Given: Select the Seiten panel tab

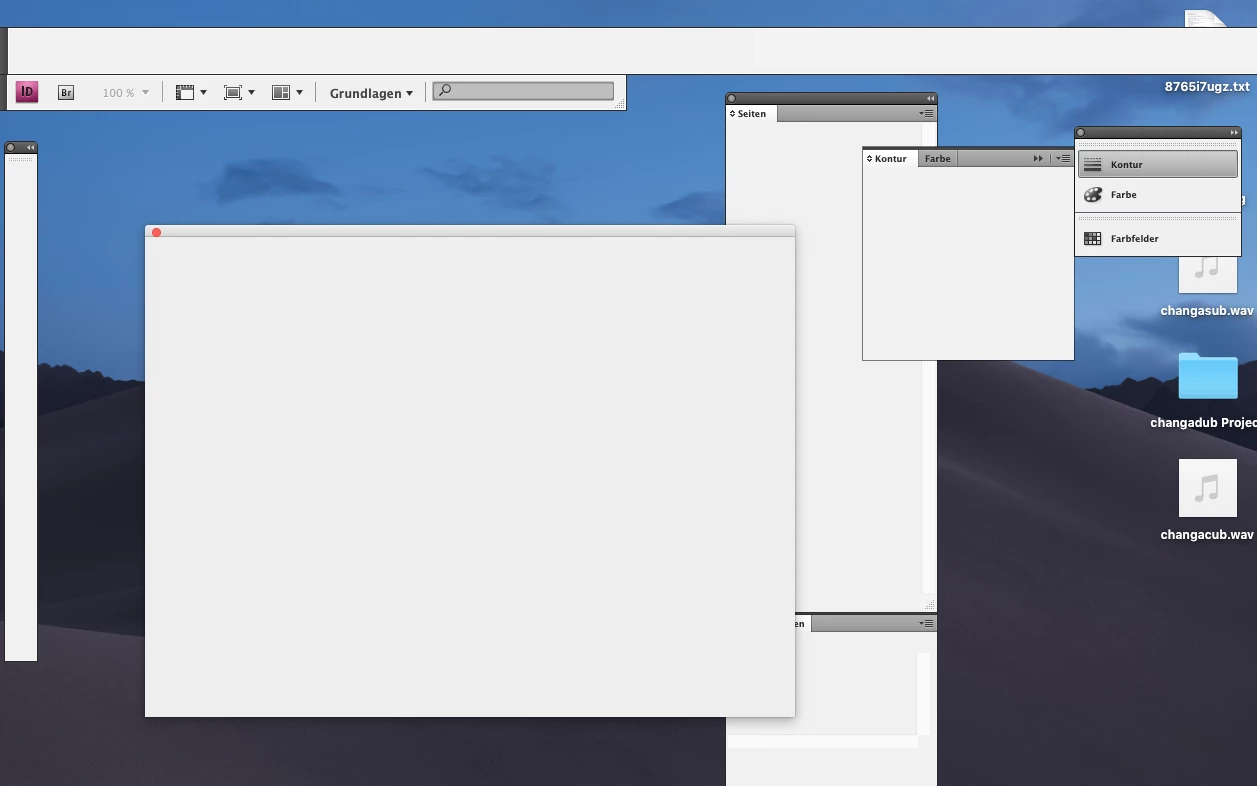Looking at the screenshot, I should click(751, 113).
